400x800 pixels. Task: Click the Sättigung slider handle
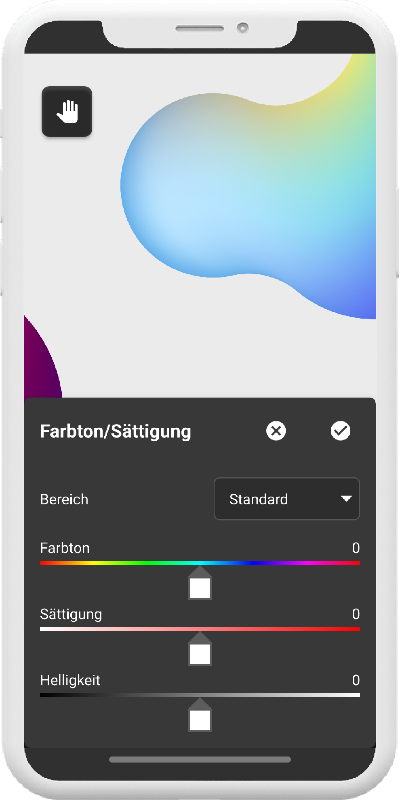pyautogui.click(x=200, y=649)
